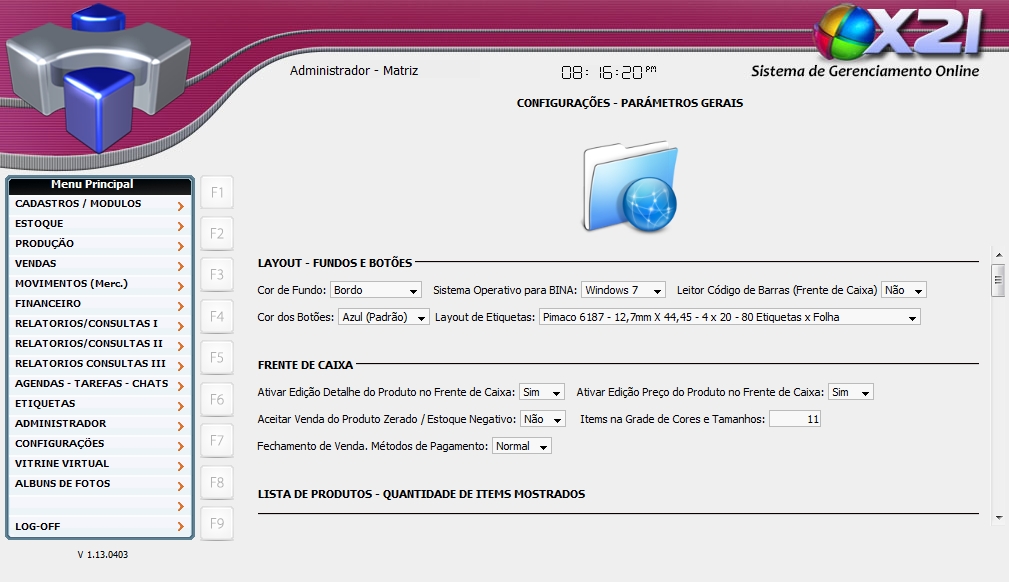
Task: Click the Items na Grade input field
Action: click(x=794, y=420)
